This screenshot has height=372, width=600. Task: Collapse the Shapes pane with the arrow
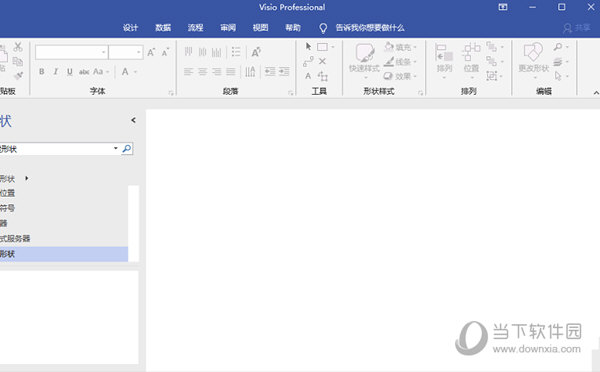pyautogui.click(x=133, y=120)
